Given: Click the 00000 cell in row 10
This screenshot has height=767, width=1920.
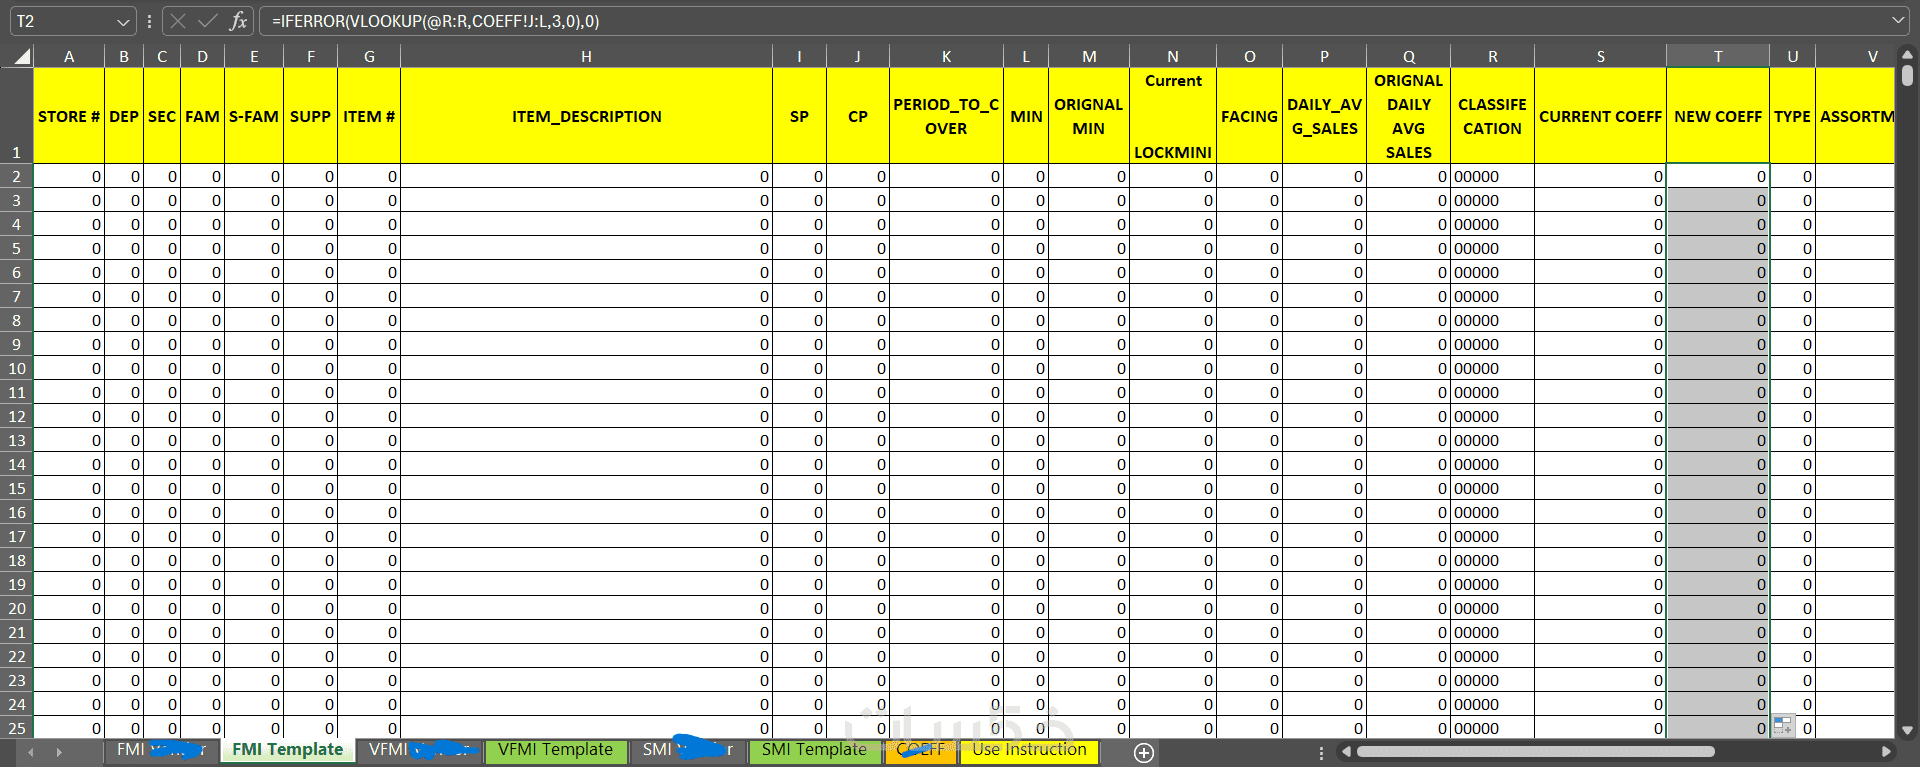Looking at the screenshot, I should pyautogui.click(x=1492, y=368).
